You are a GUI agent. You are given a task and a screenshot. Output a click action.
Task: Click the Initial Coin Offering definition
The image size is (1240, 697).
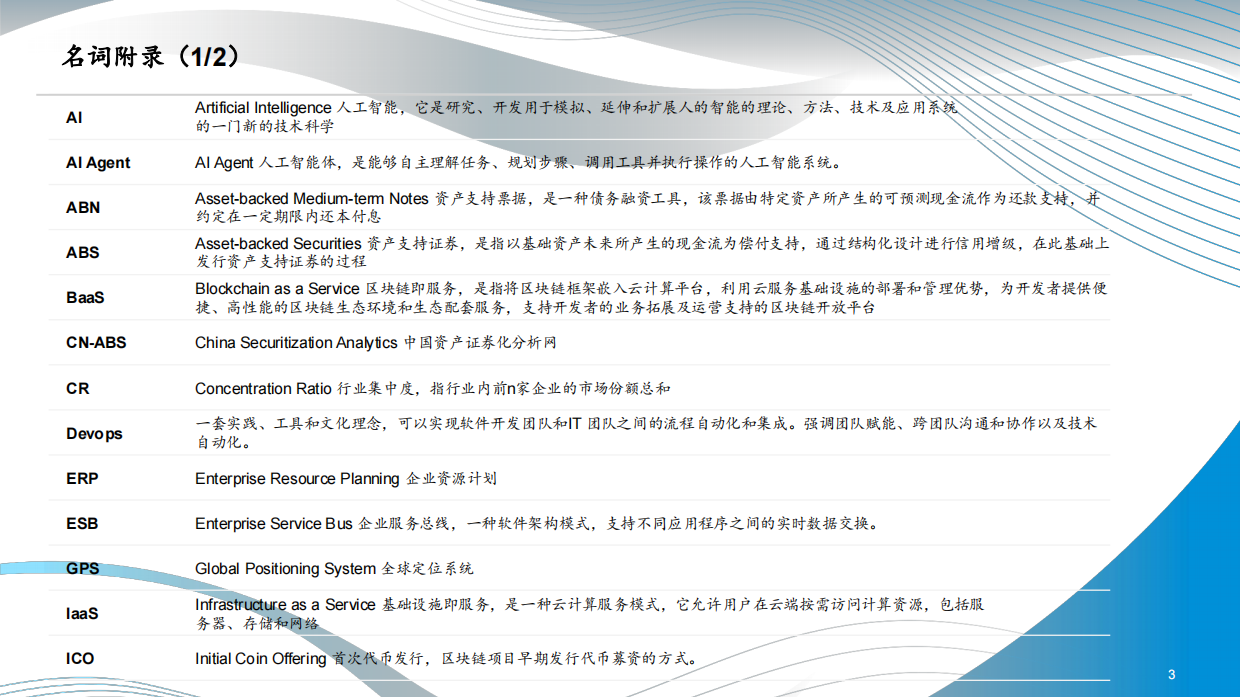tap(446, 659)
